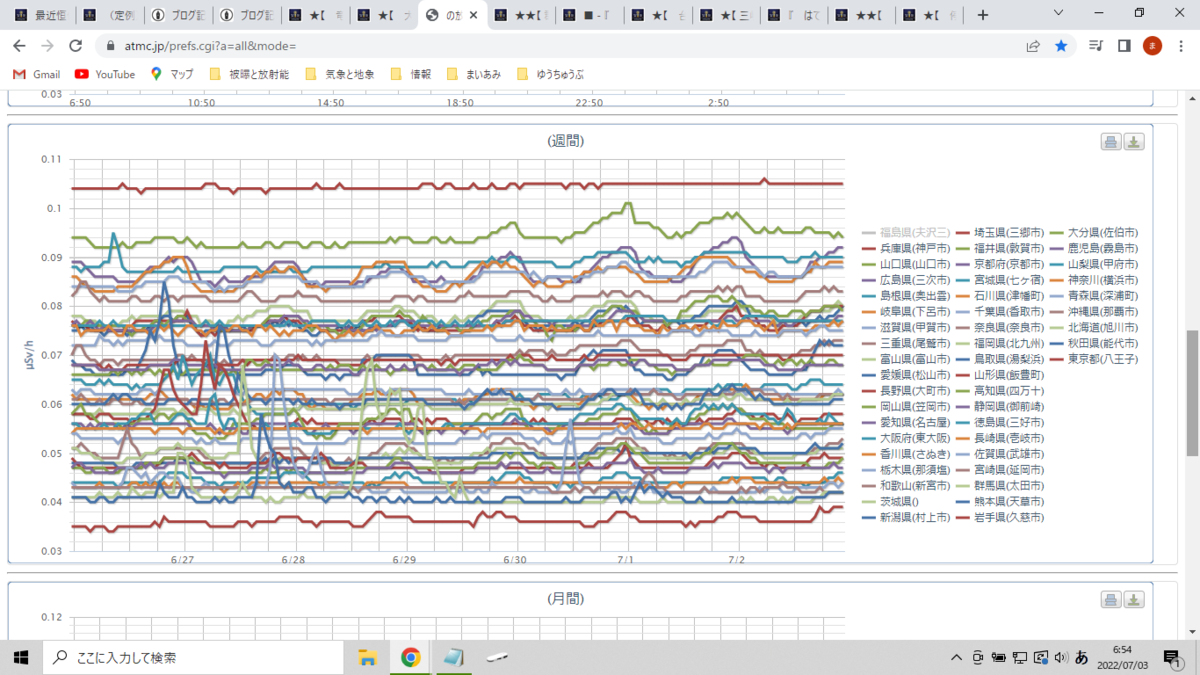Toggle 大阪府(東大阪) legend entry

[906, 438]
